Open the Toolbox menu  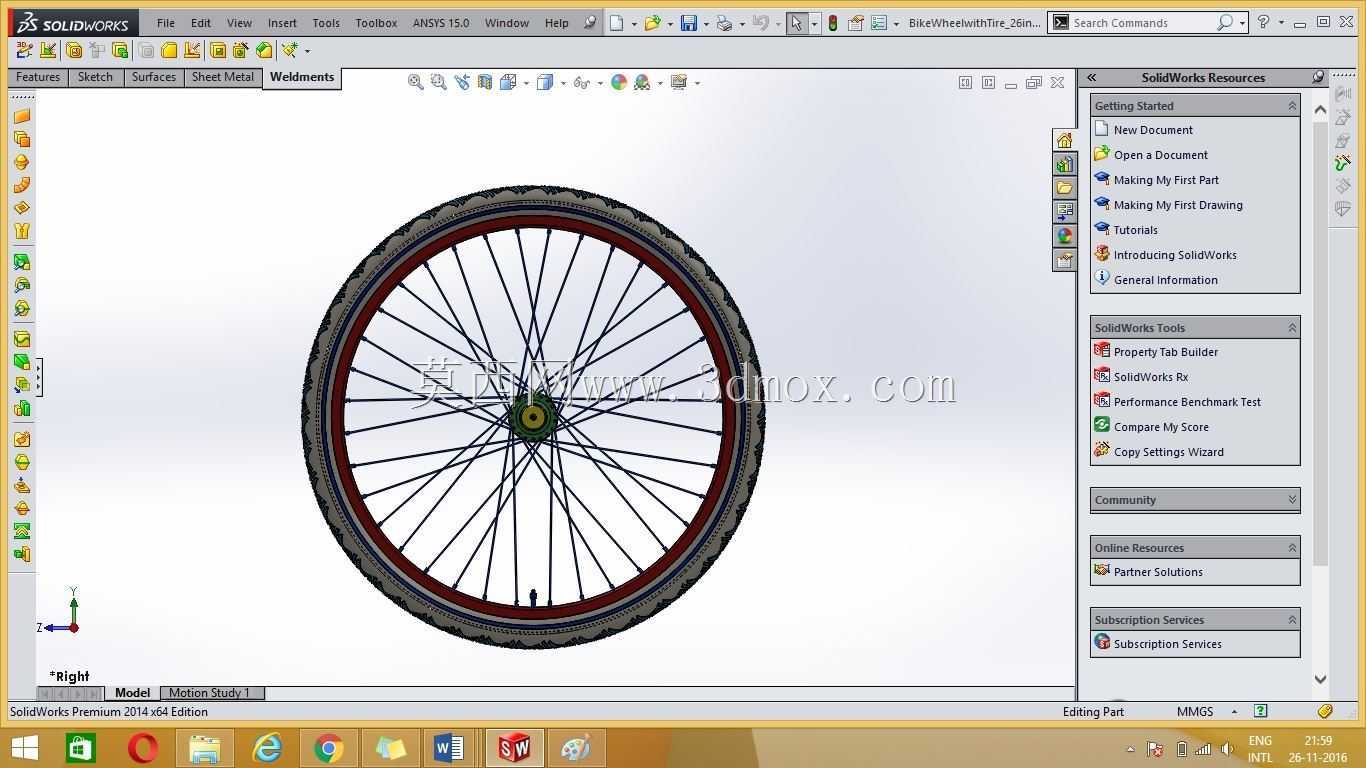[x=376, y=22]
